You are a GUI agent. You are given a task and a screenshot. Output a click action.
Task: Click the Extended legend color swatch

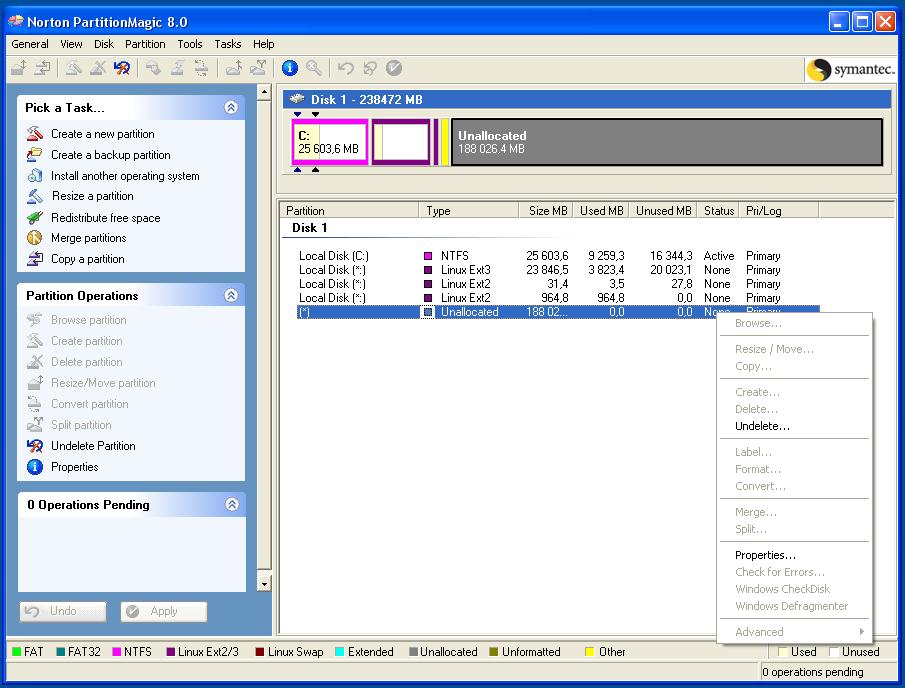[339, 652]
